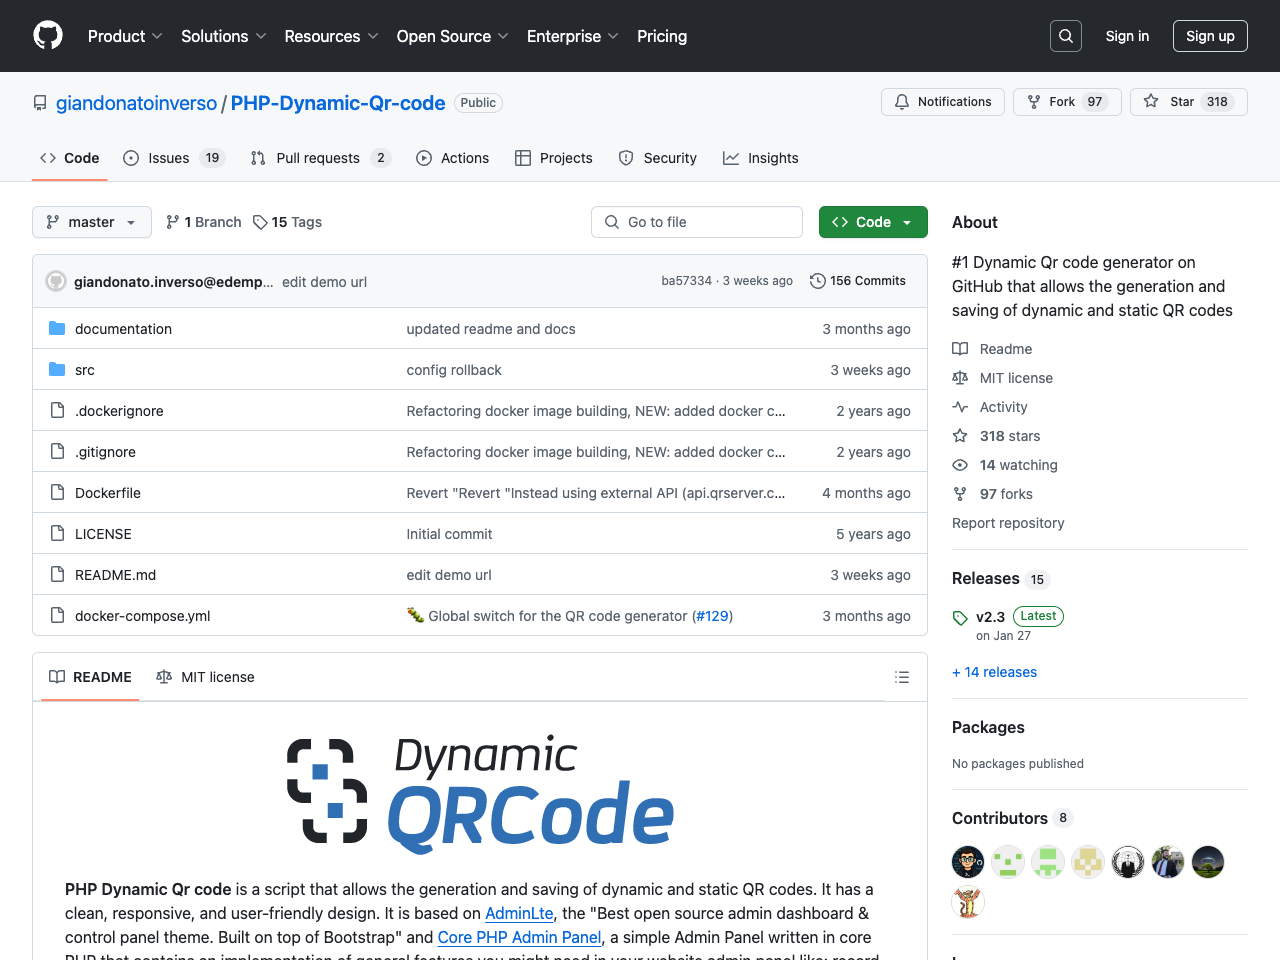The image size is (1280, 960).
Task: Click the file icon beside .dockerignore
Action: point(57,410)
